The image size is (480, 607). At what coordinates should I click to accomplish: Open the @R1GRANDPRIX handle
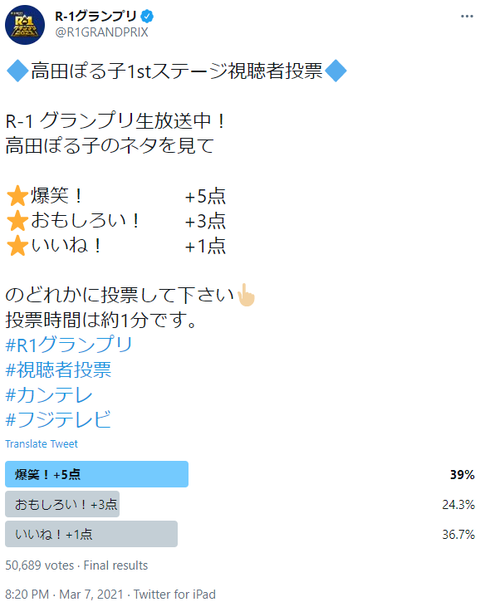[101, 32]
